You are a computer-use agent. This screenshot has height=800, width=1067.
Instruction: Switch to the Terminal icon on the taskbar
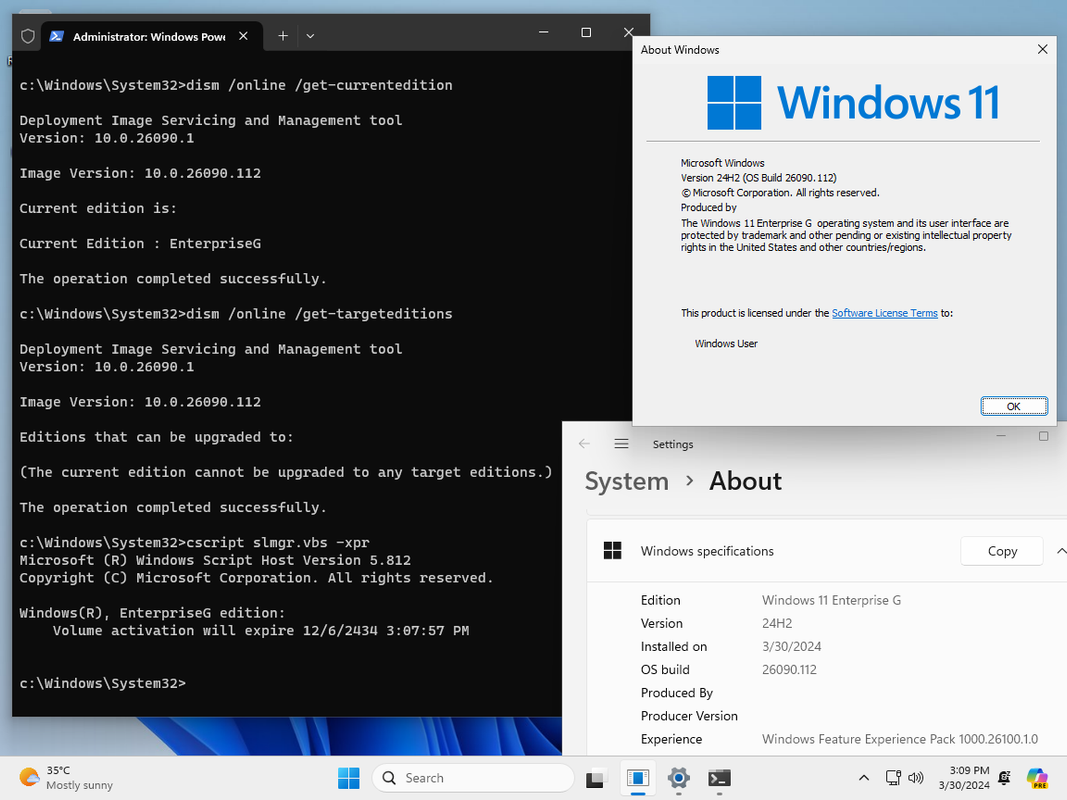719,778
